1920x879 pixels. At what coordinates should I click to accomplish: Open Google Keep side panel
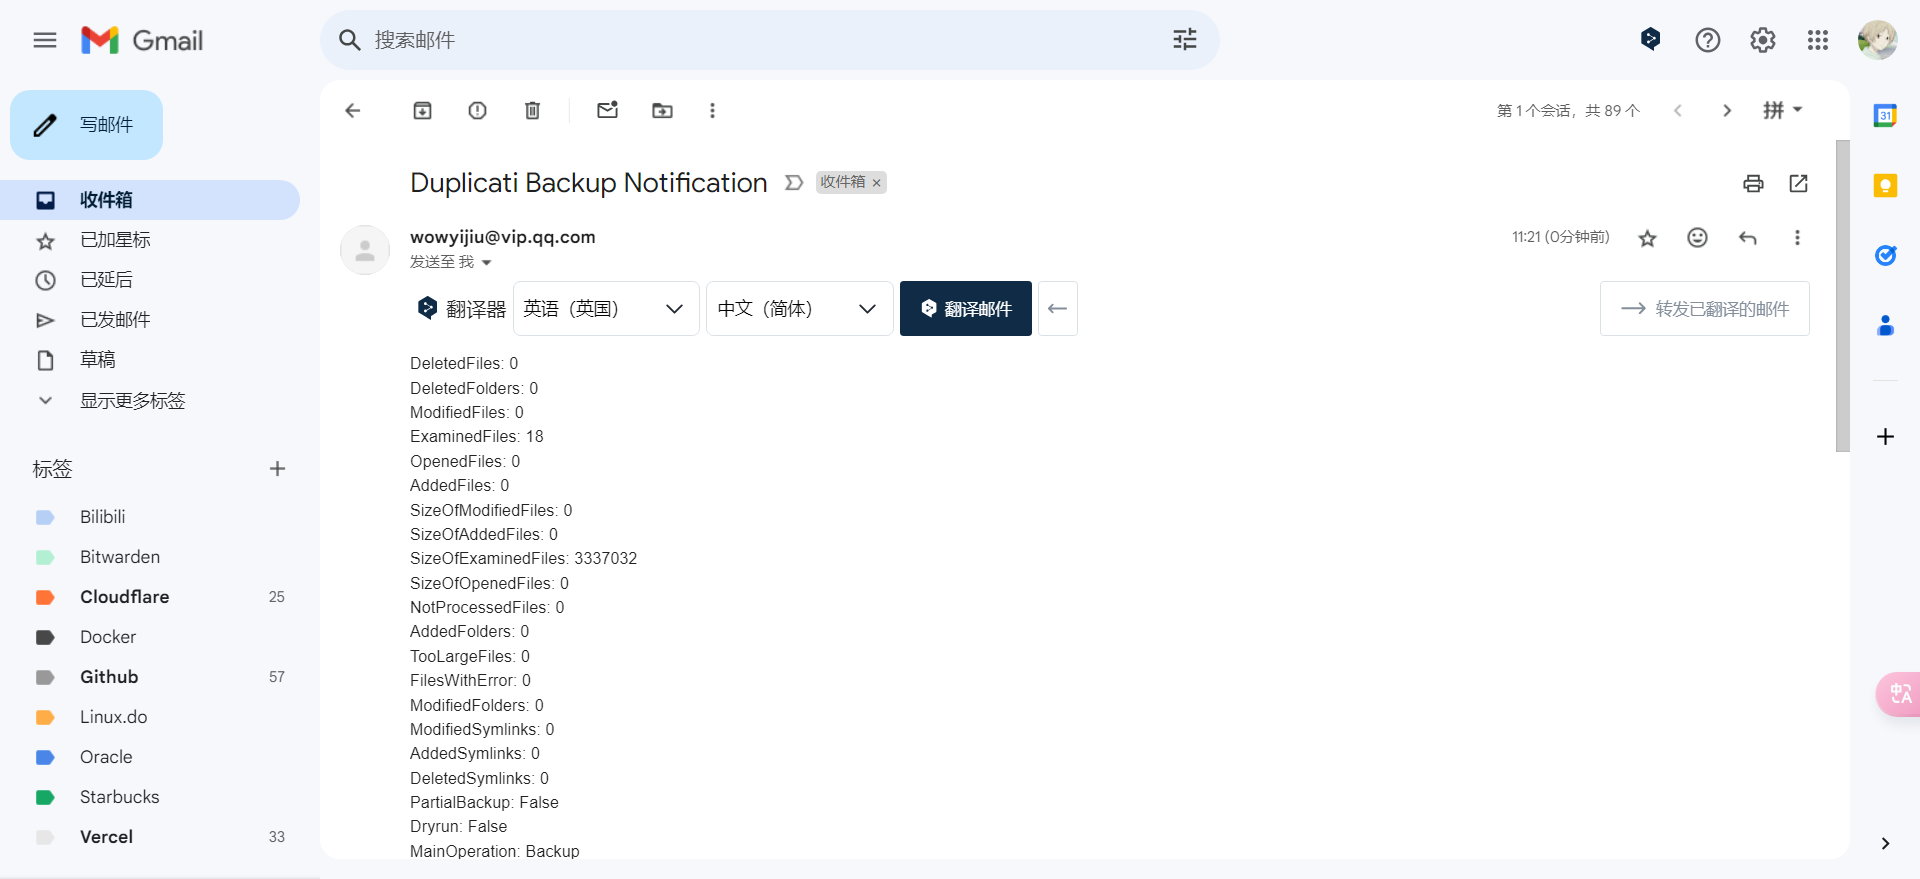(1885, 185)
